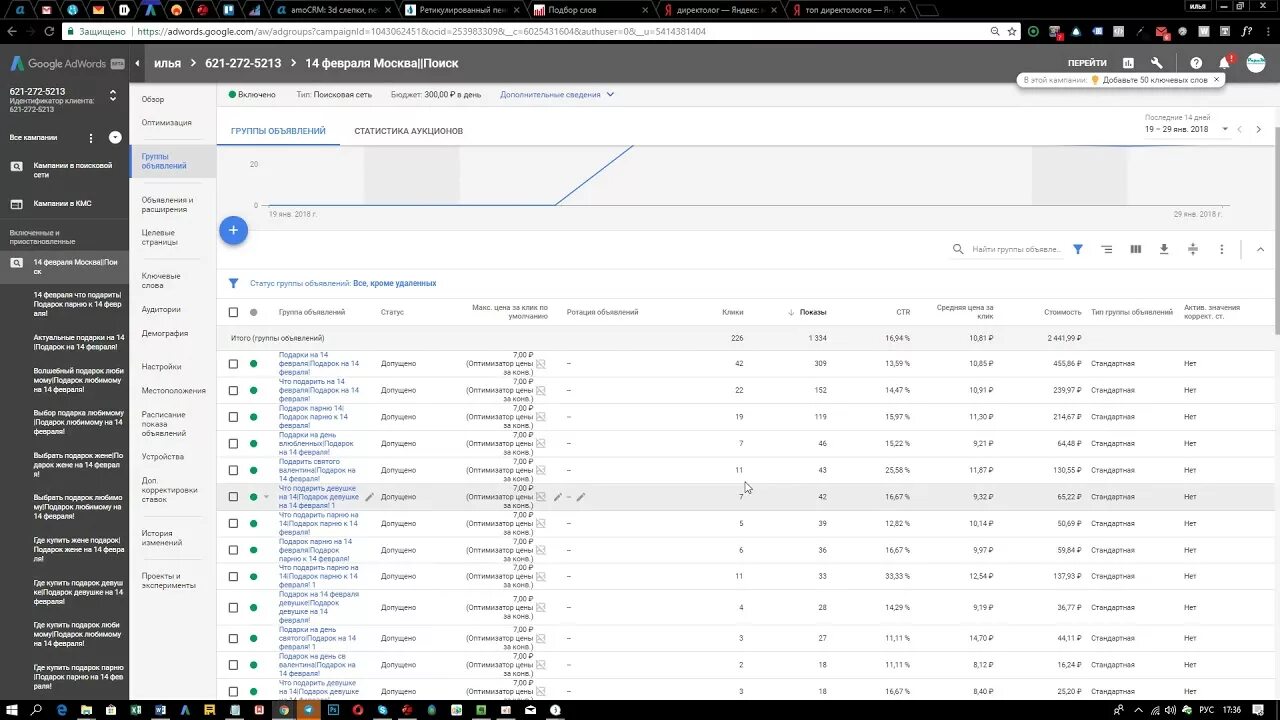Click the 'ПЕРЕЙТИ' button in header
The height and width of the screenshot is (720, 1280).
click(1087, 63)
